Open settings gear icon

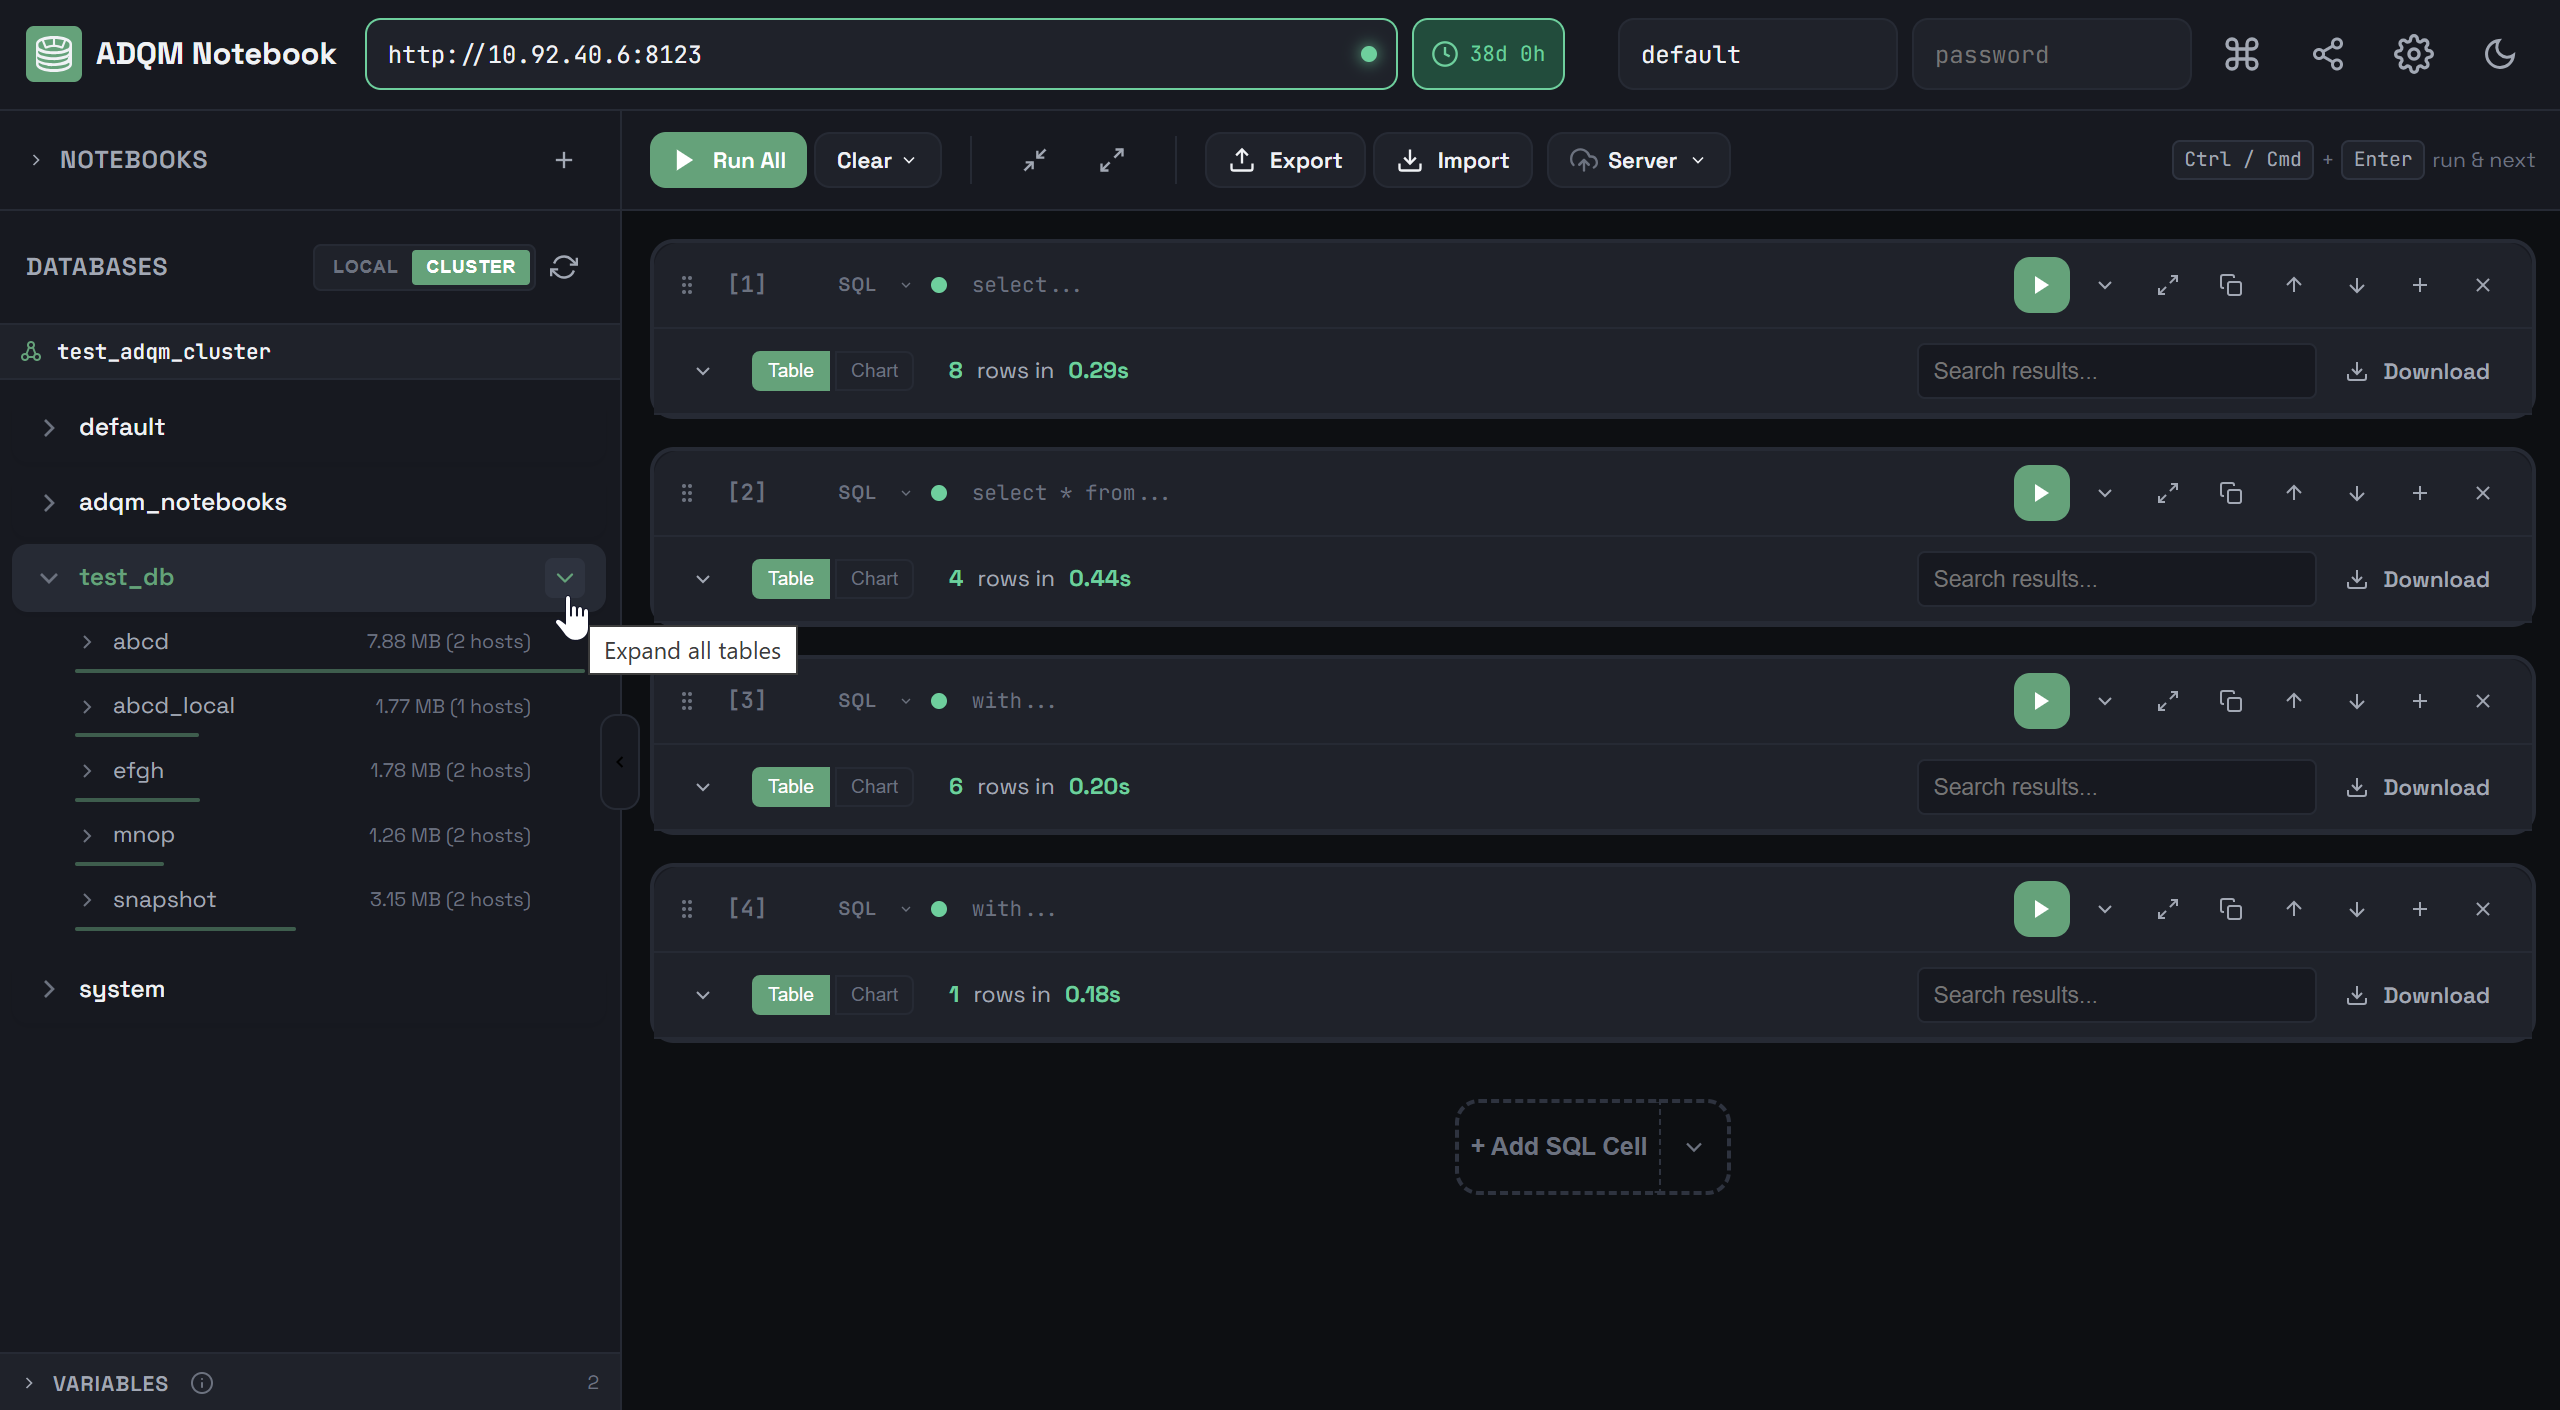pyautogui.click(x=2413, y=54)
